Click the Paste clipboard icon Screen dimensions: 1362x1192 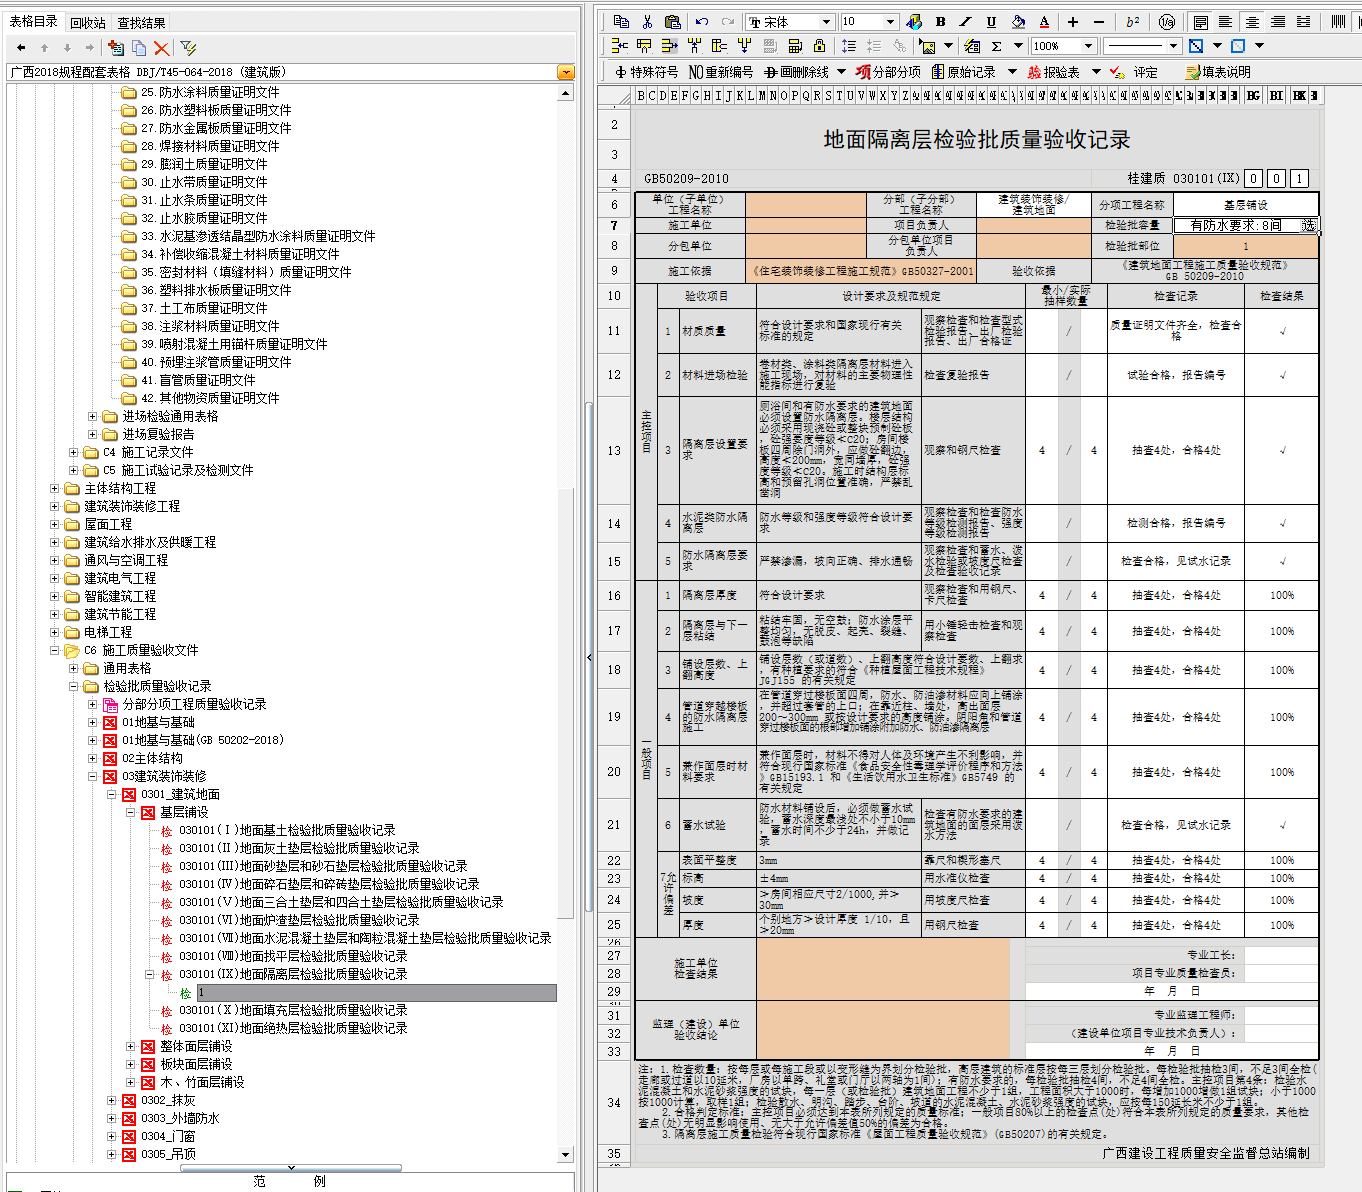click(673, 21)
